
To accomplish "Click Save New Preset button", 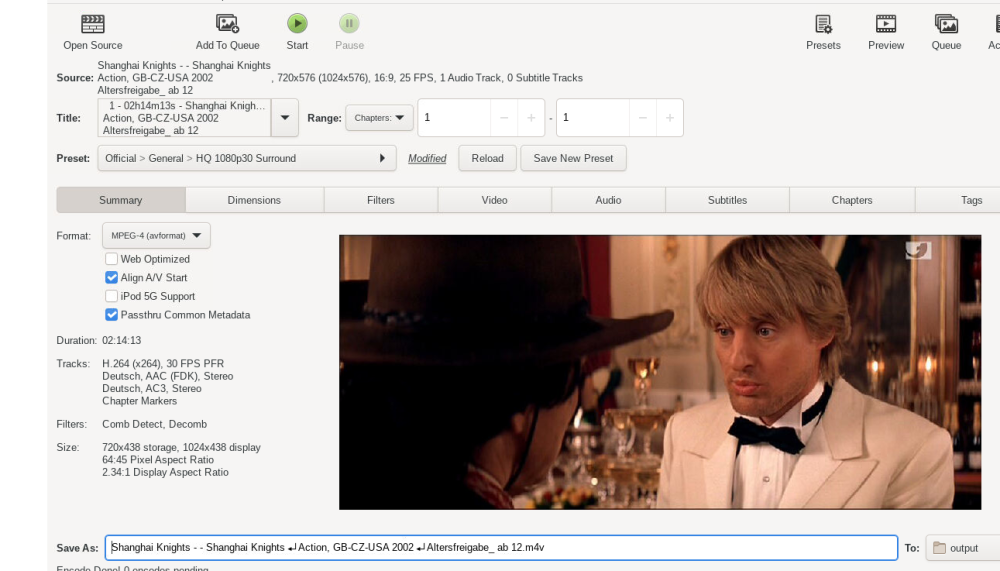I will pos(573,158).
